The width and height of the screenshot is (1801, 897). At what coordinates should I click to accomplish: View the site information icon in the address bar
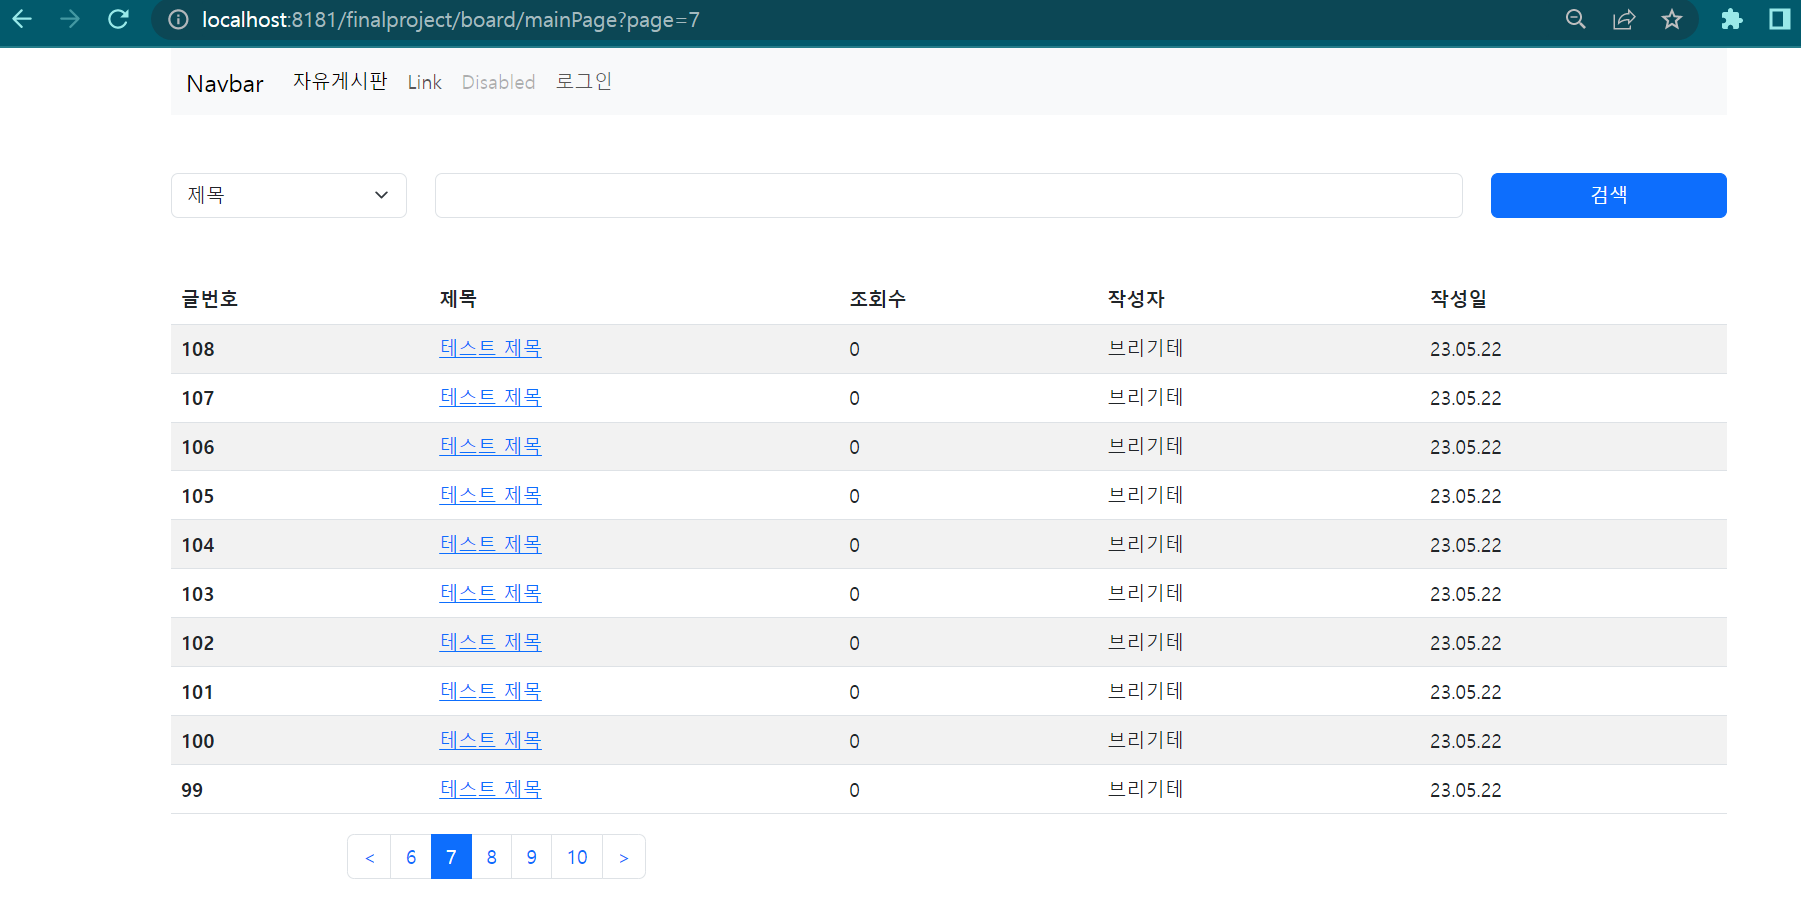(178, 20)
